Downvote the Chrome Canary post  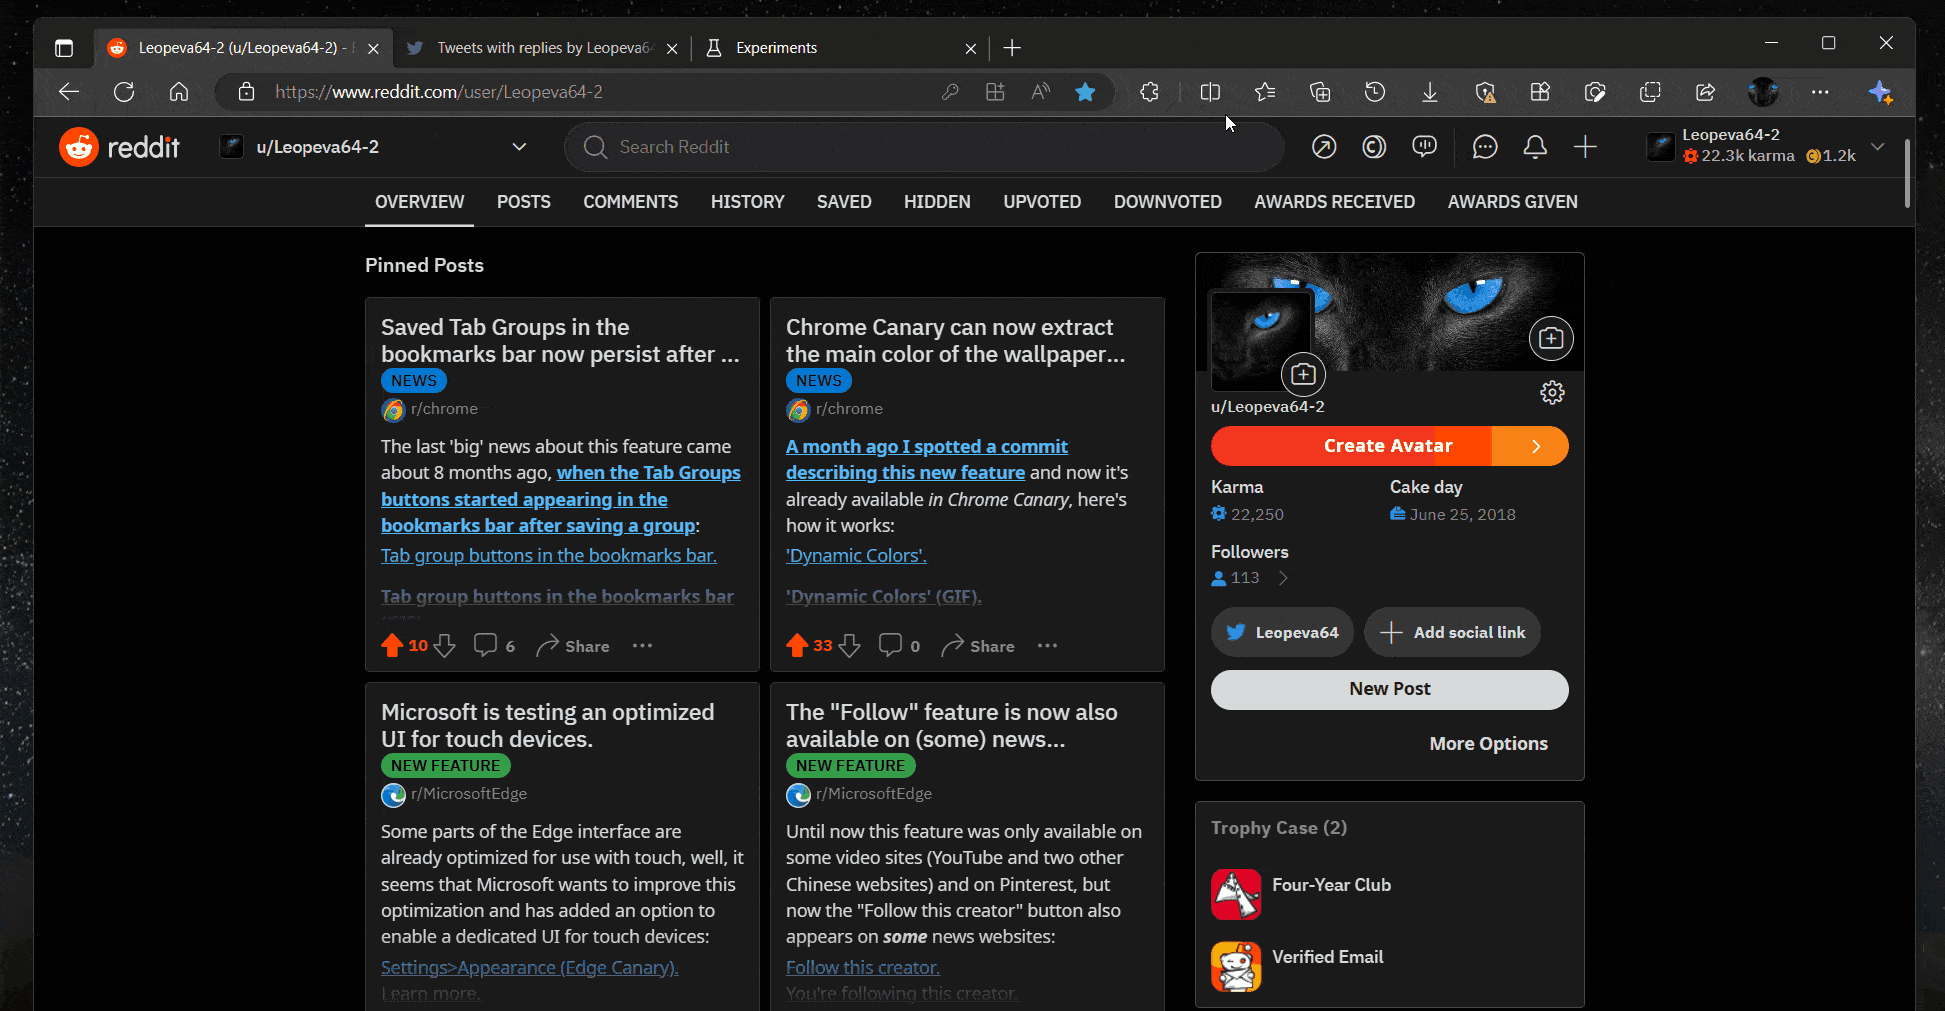[850, 646]
